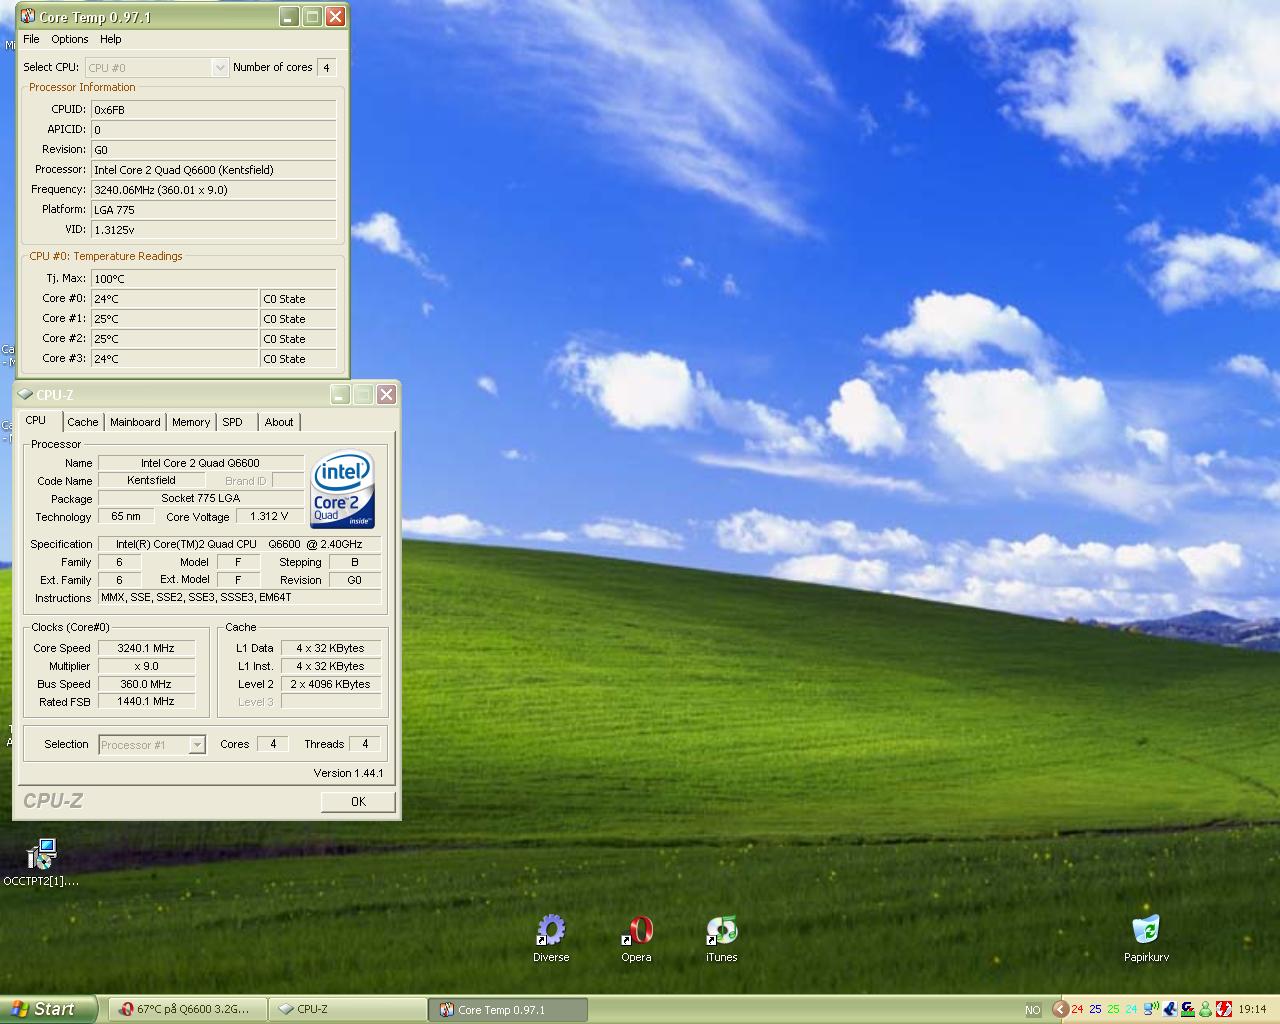Screen dimensions: 1280x1024
Task: Open the Options menu in Core Temp
Action: click(x=70, y=39)
